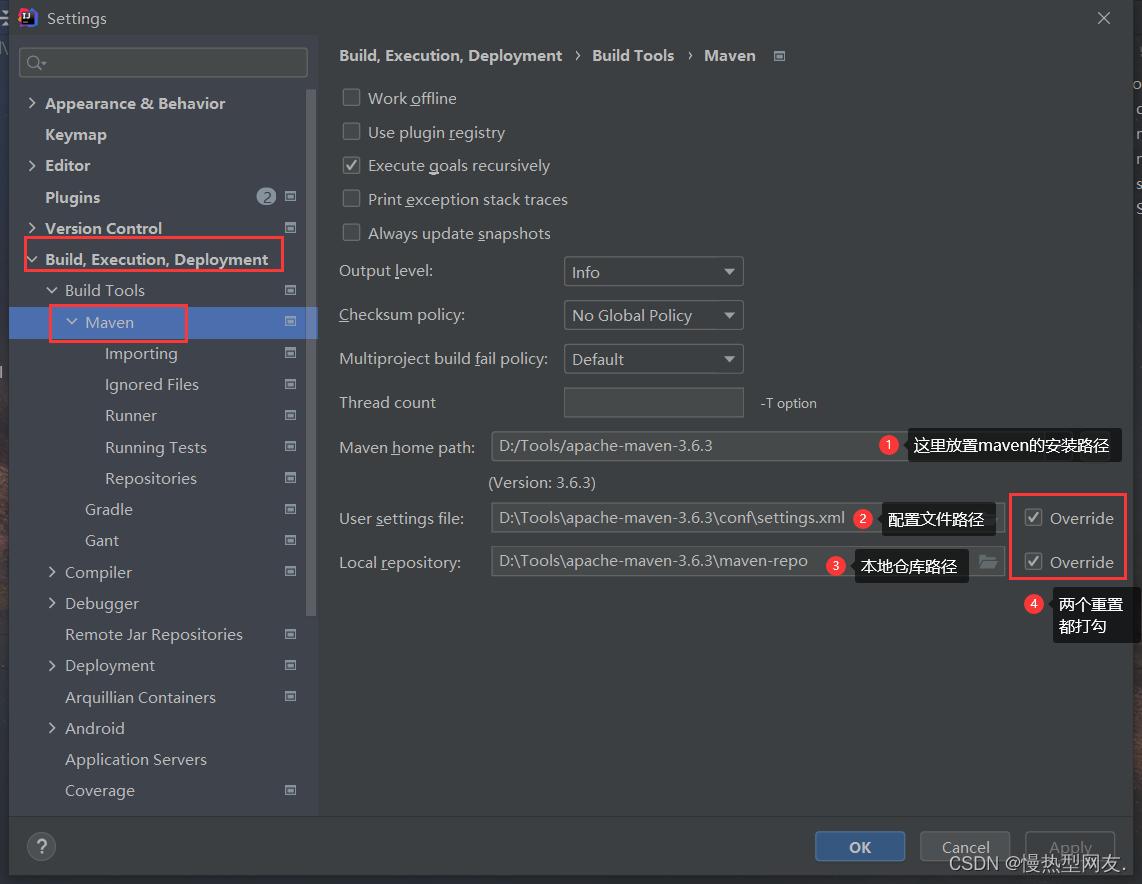Click the project-level icon beside Gant
Viewport: 1142px width, 884px height.
291,540
